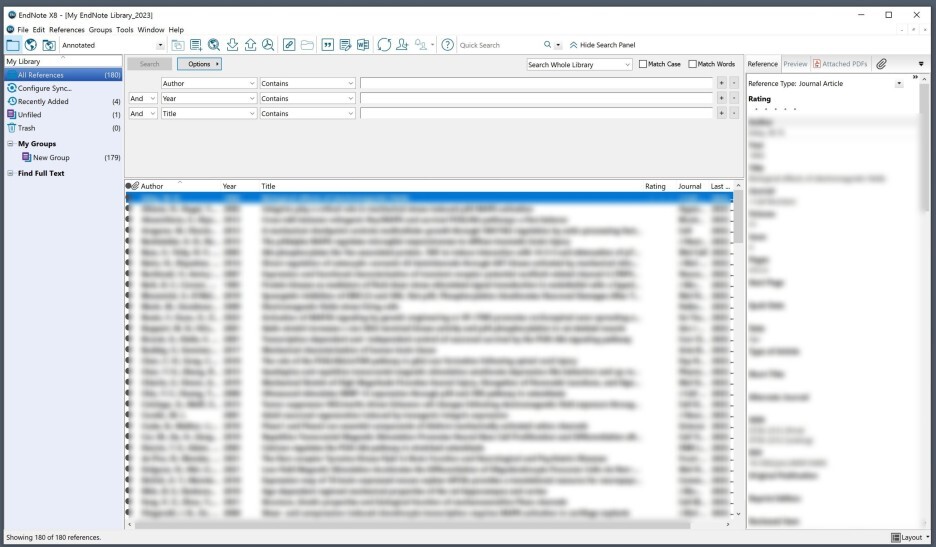This screenshot has width=936, height=547.
Task: Open the References menu
Action: point(67,29)
